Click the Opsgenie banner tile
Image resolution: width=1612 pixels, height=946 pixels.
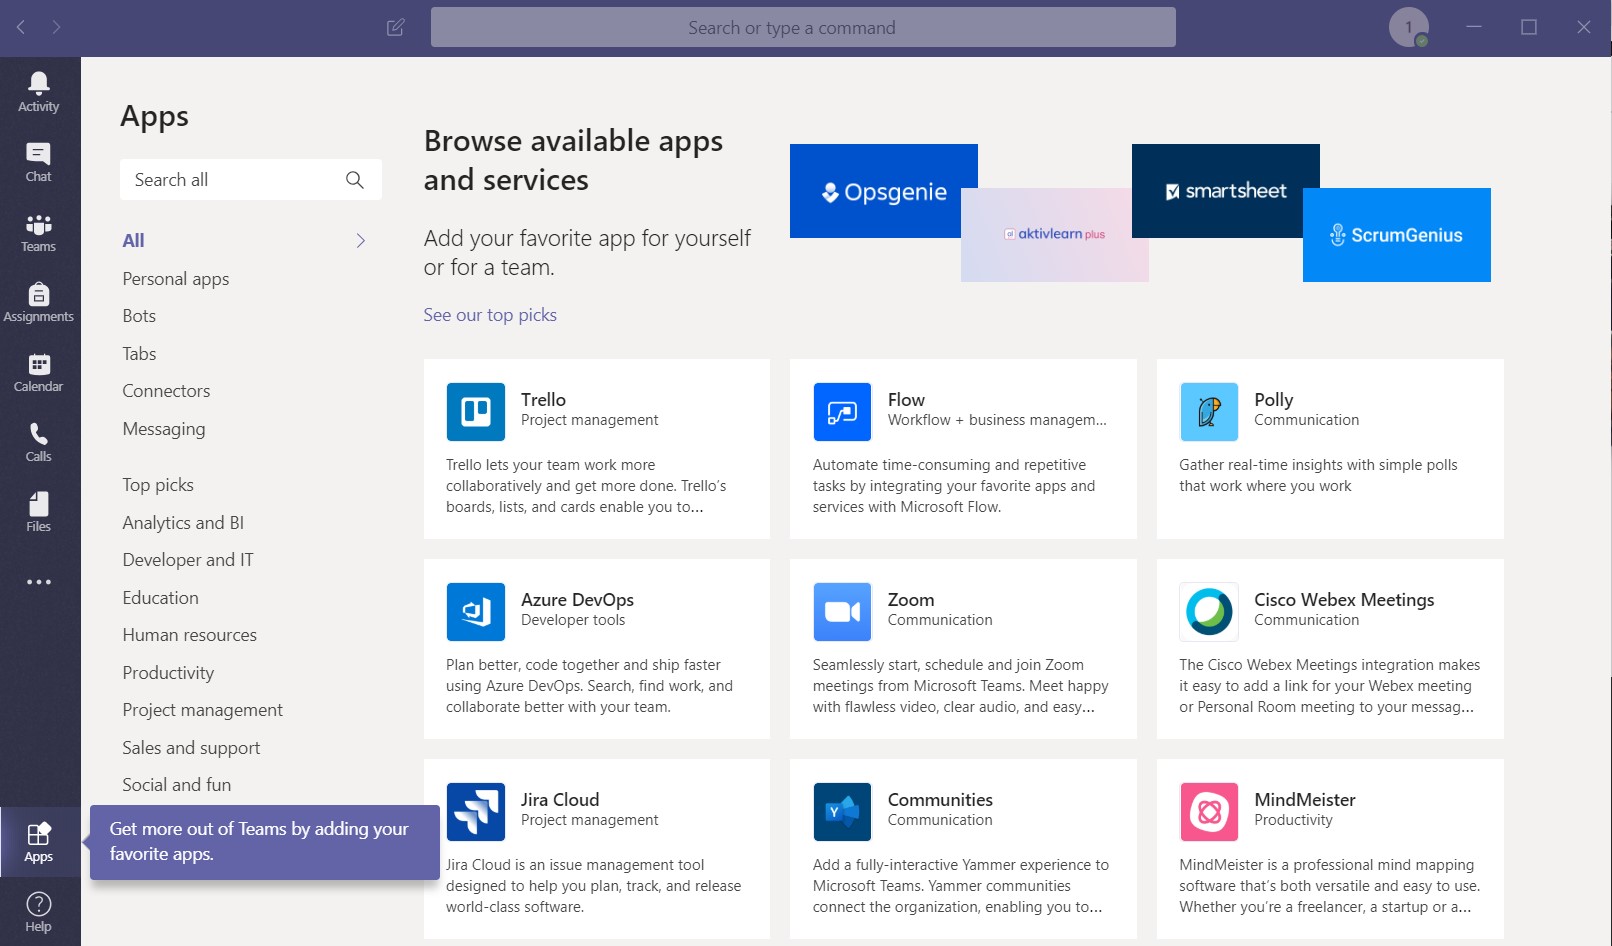(884, 191)
